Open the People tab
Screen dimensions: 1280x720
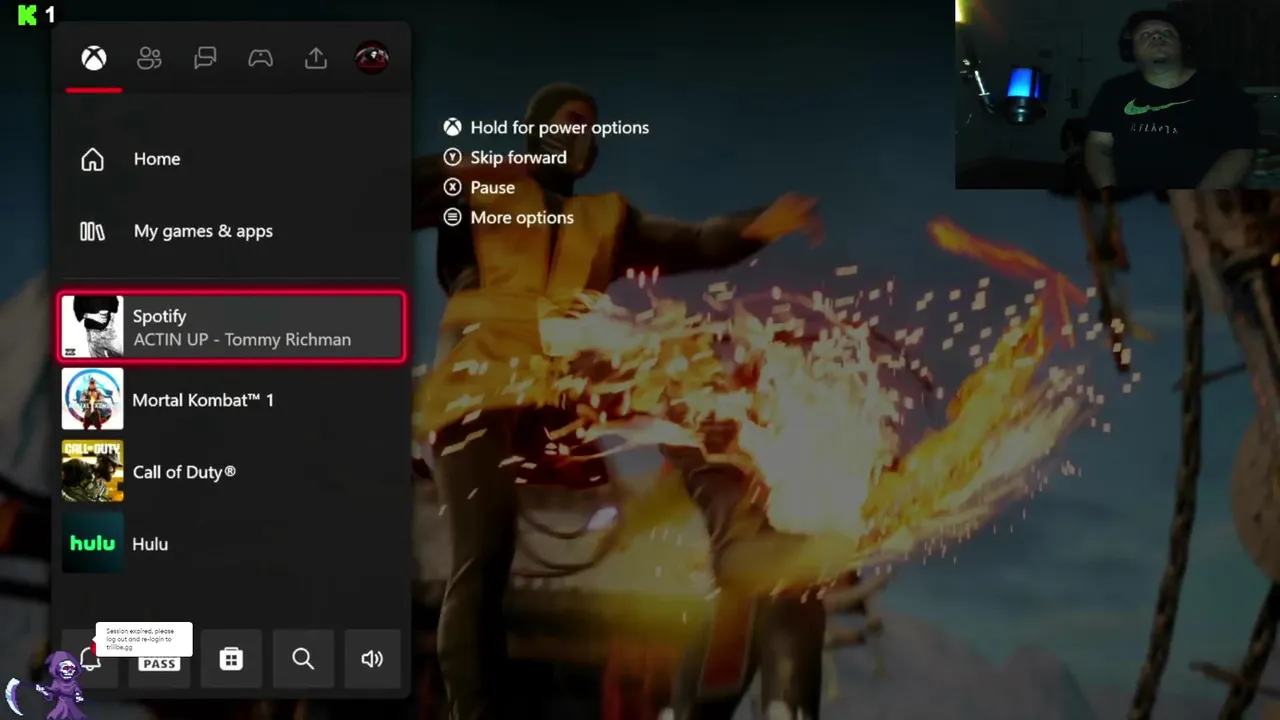click(149, 58)
